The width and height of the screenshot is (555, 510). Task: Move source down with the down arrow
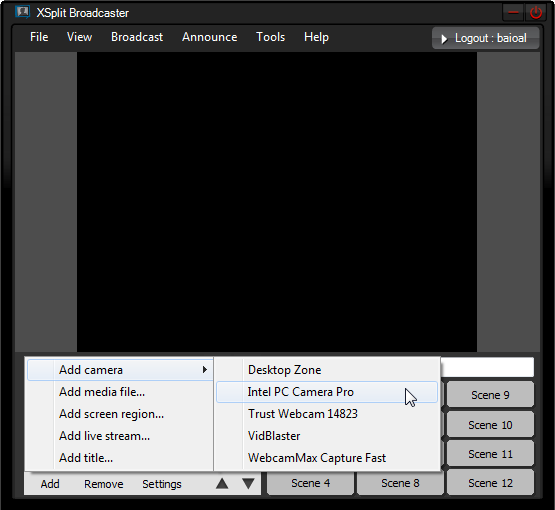(x=248, y=483)
